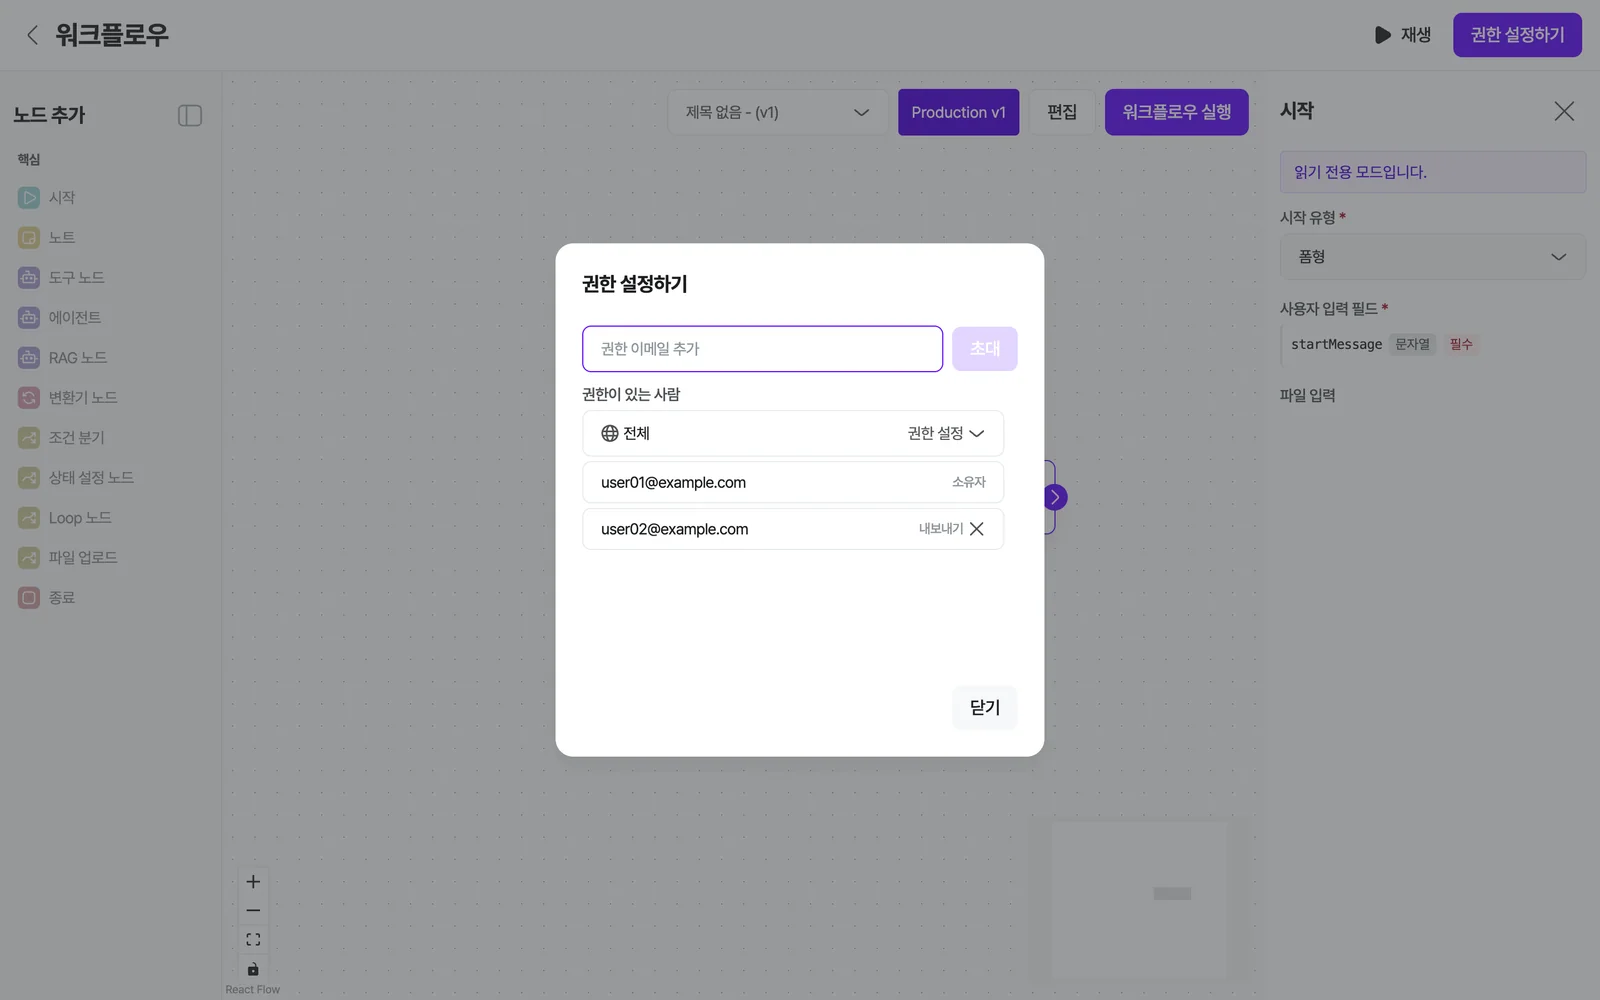This screenshot has width=1600, height=1000.
Task: Remove user02@example.com with the X icon
Action: (x=977, y=529)
